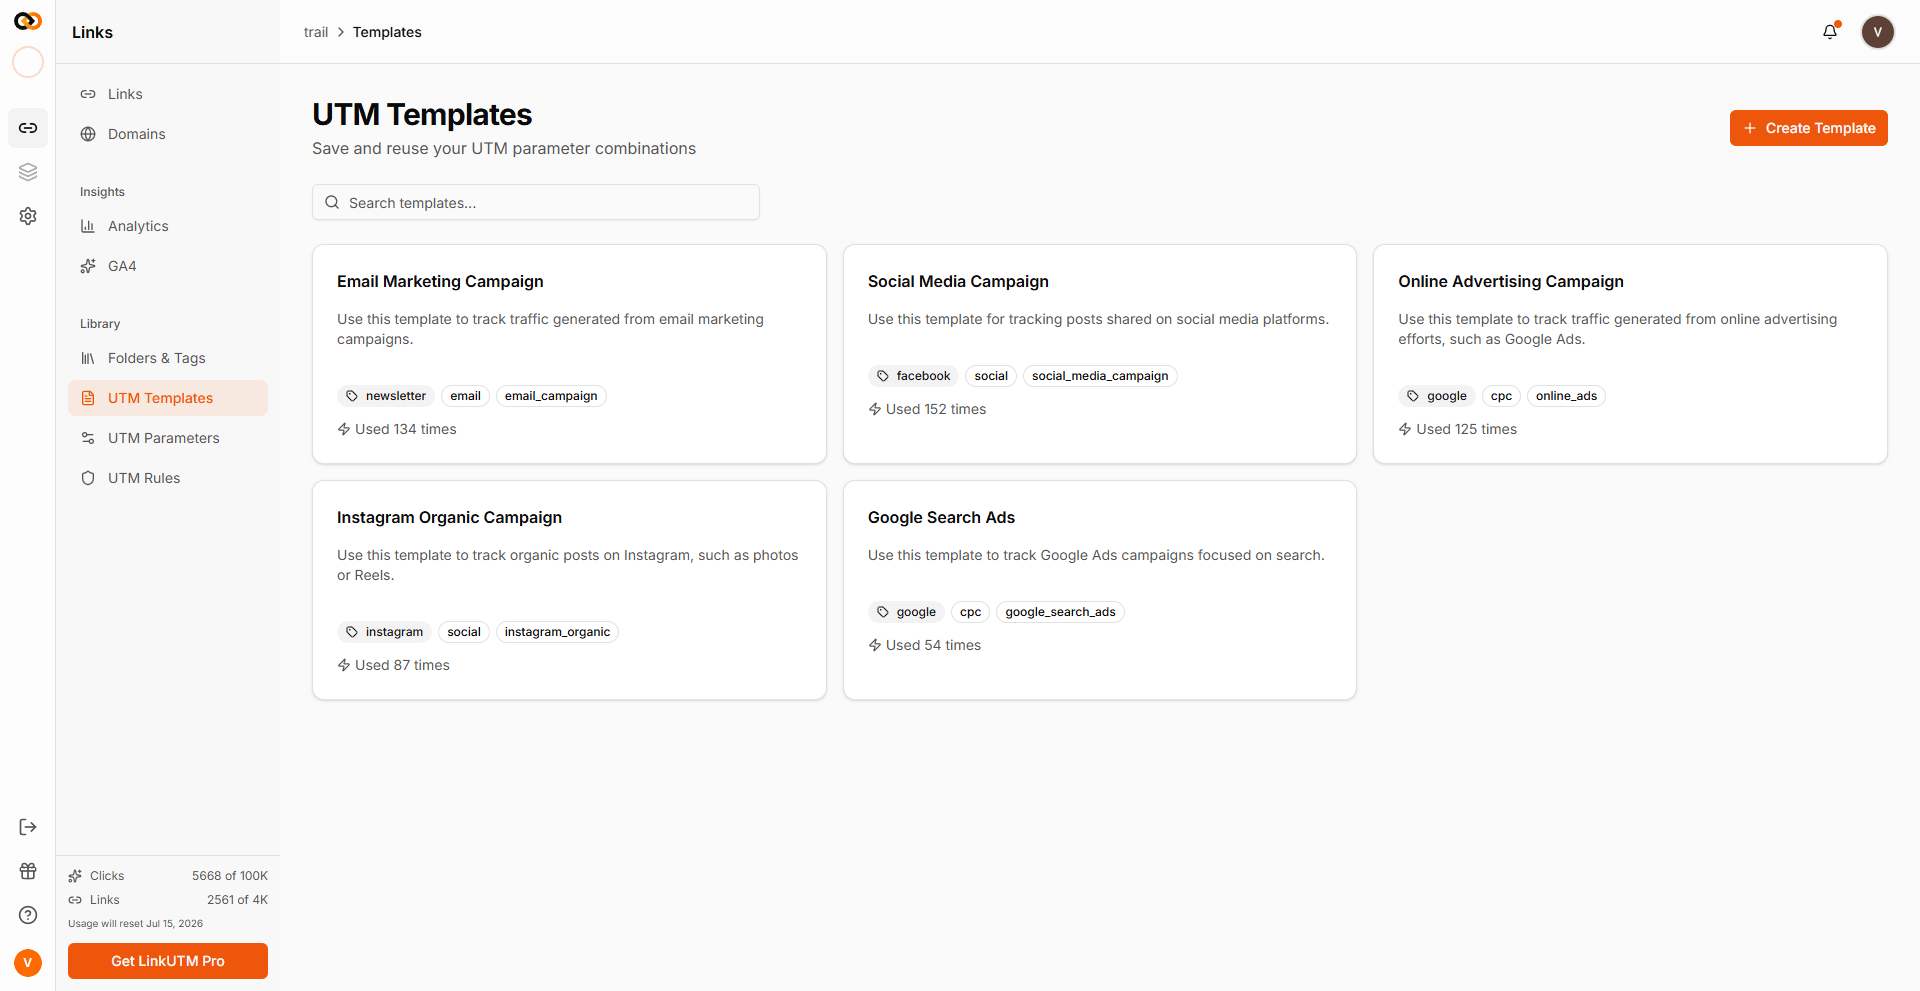Open the gift rewards icon
This screenshot has width=1920, height=991.
coord(28,871)
